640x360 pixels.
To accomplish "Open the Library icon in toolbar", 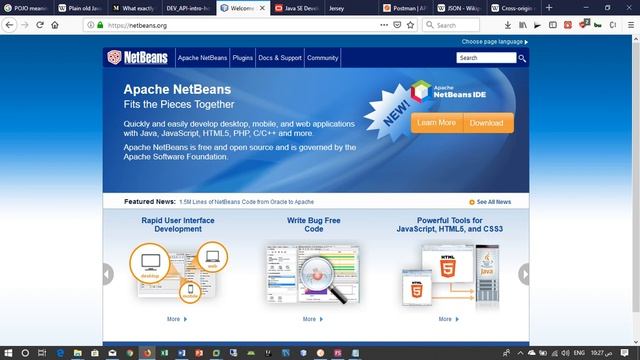I will (522, 25).
